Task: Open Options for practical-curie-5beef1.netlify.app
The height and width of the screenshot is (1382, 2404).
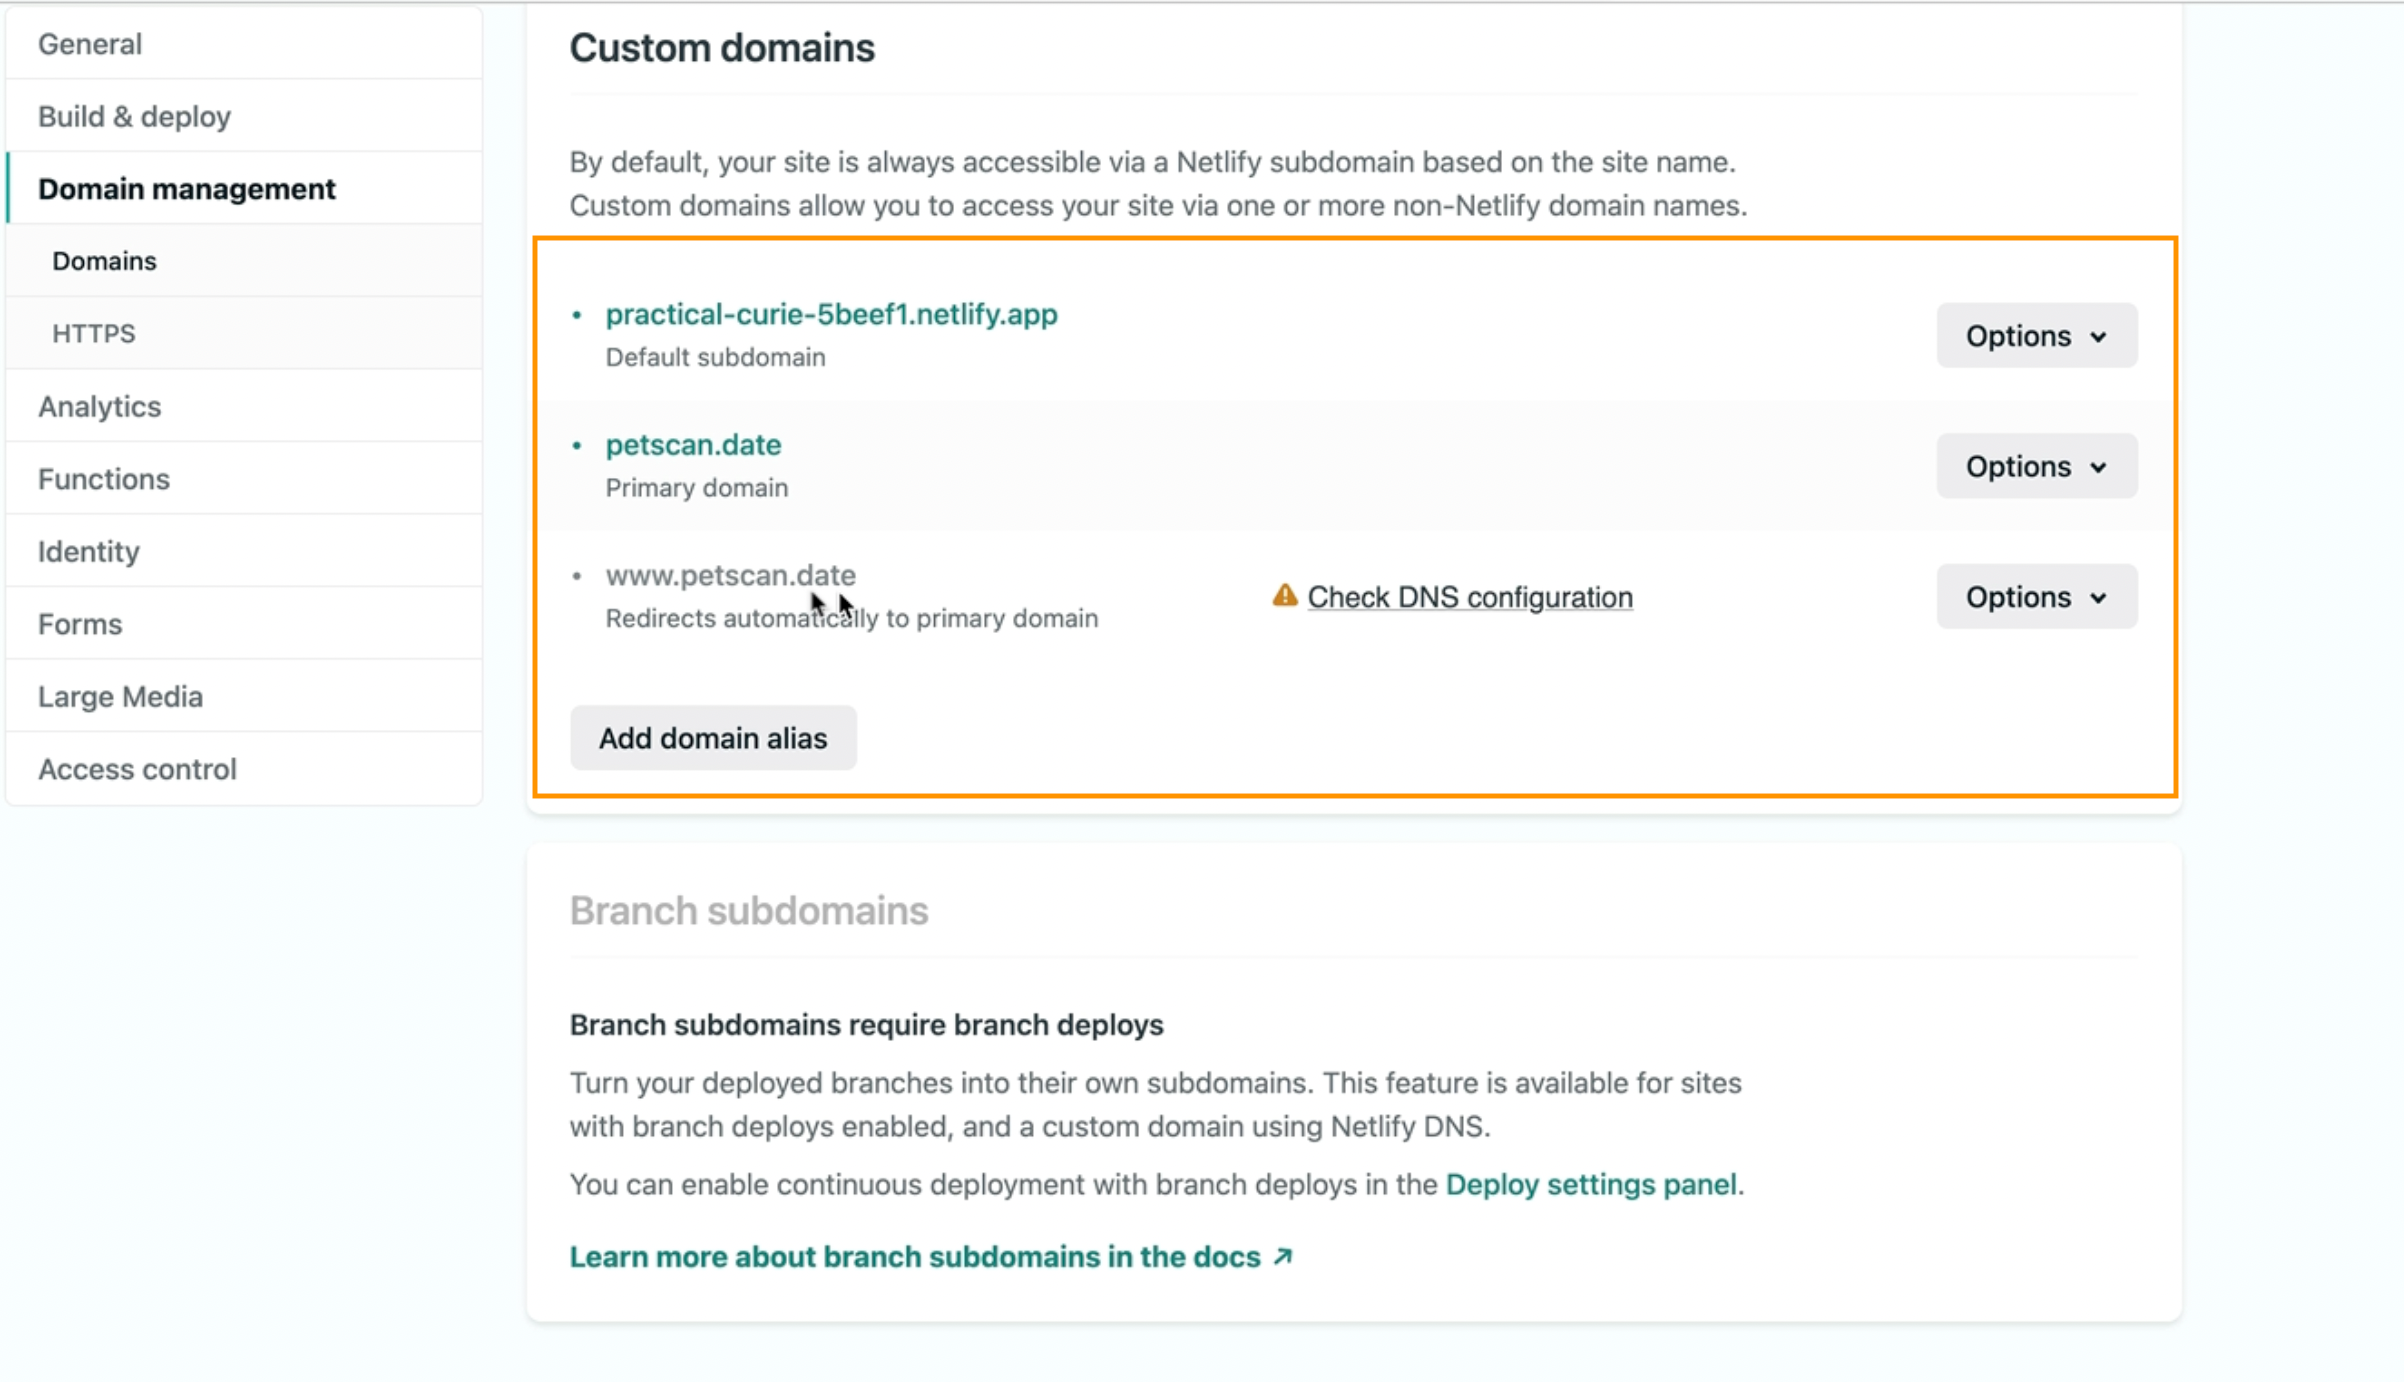Action: (x=2034, y=335)
